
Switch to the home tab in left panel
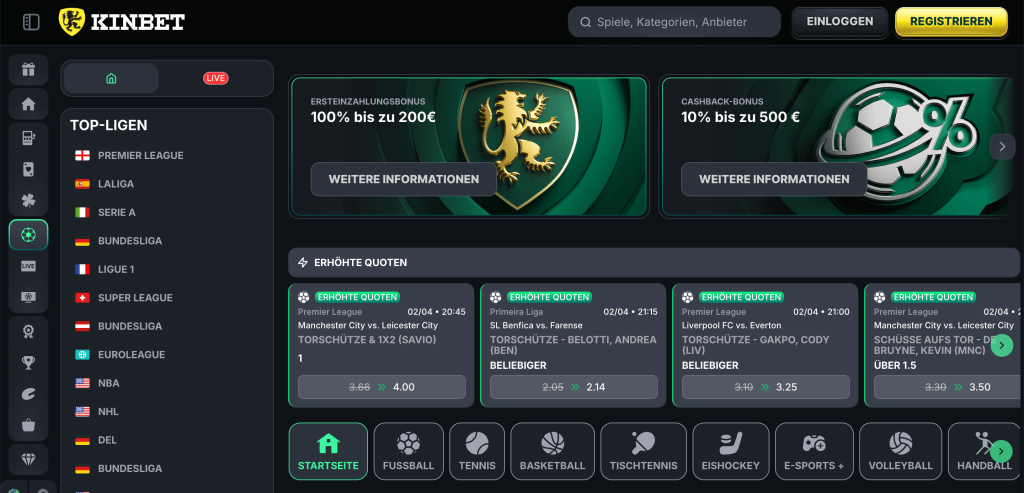(x=111, y=78)
